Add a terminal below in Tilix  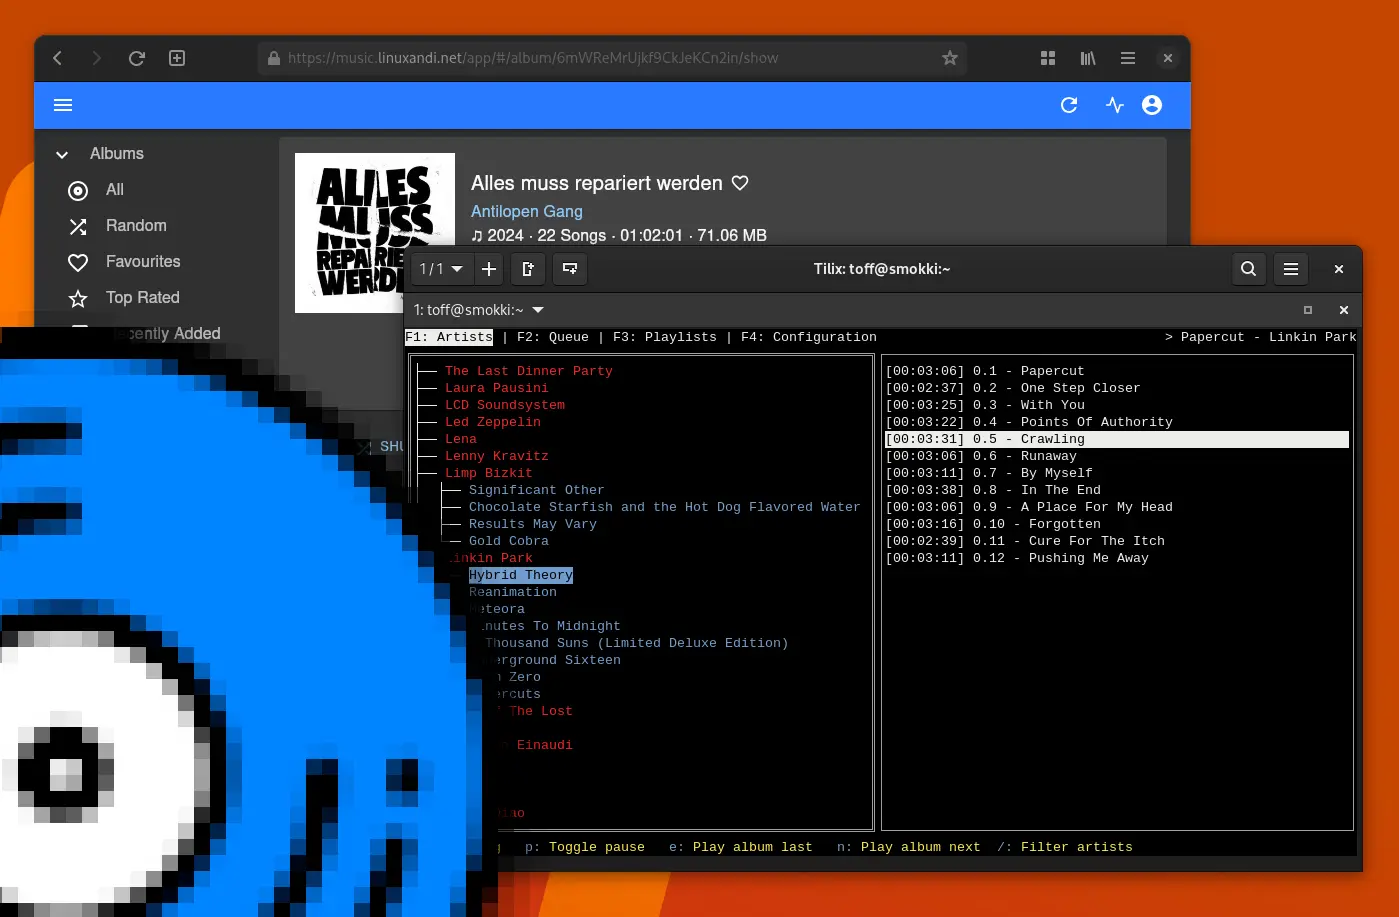570,269
